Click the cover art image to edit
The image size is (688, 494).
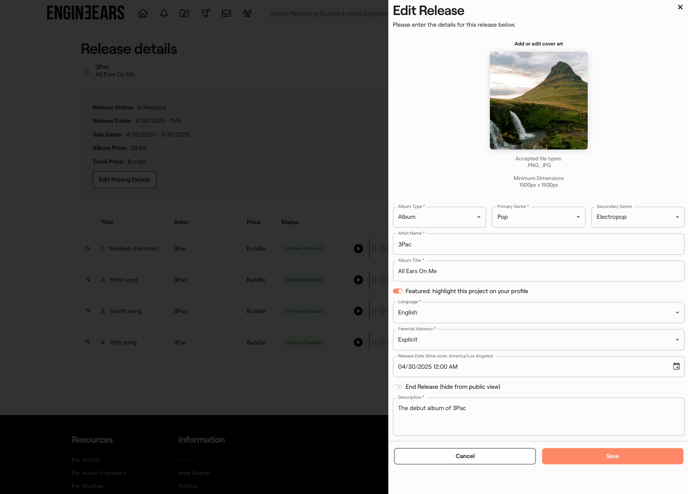click(x=538, y=101)
